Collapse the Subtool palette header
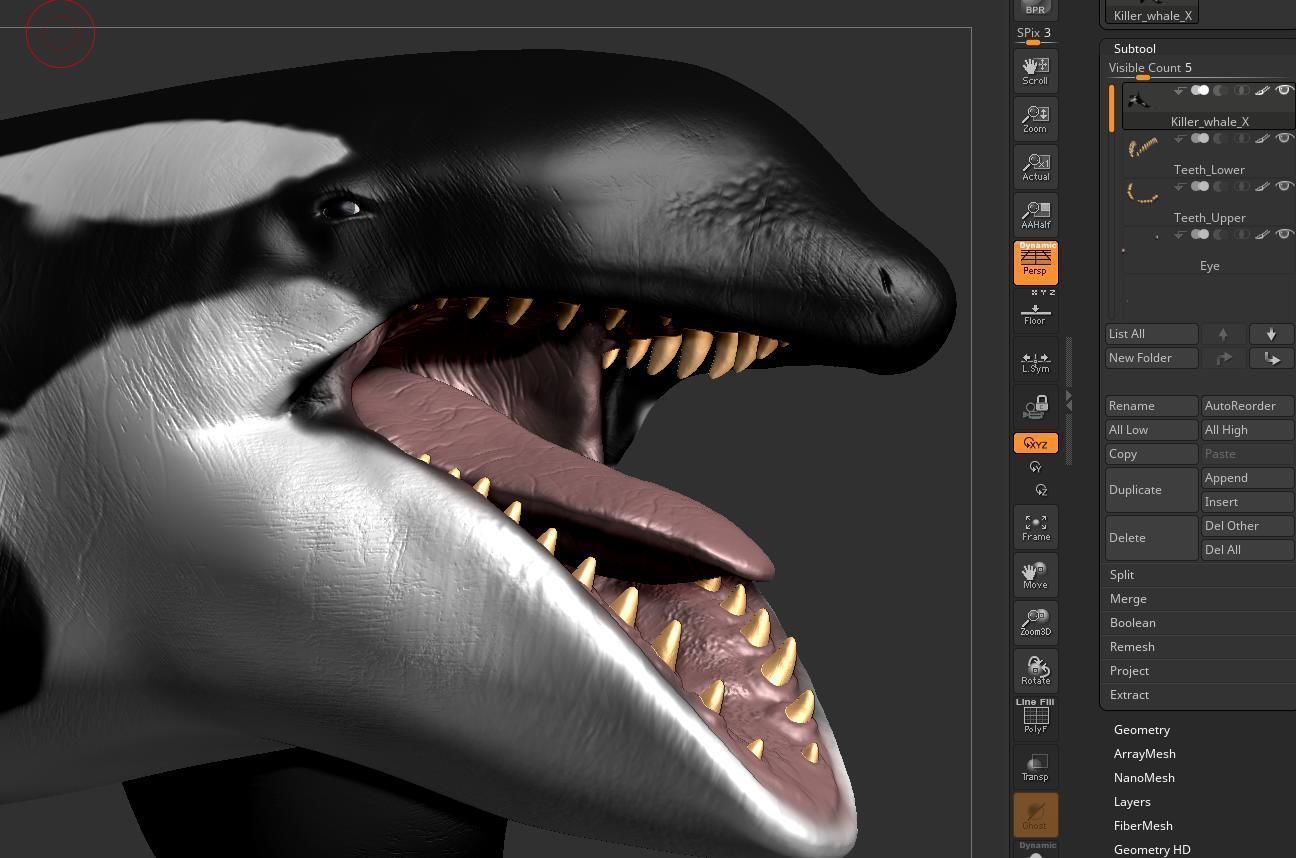 coord(1134,49)
